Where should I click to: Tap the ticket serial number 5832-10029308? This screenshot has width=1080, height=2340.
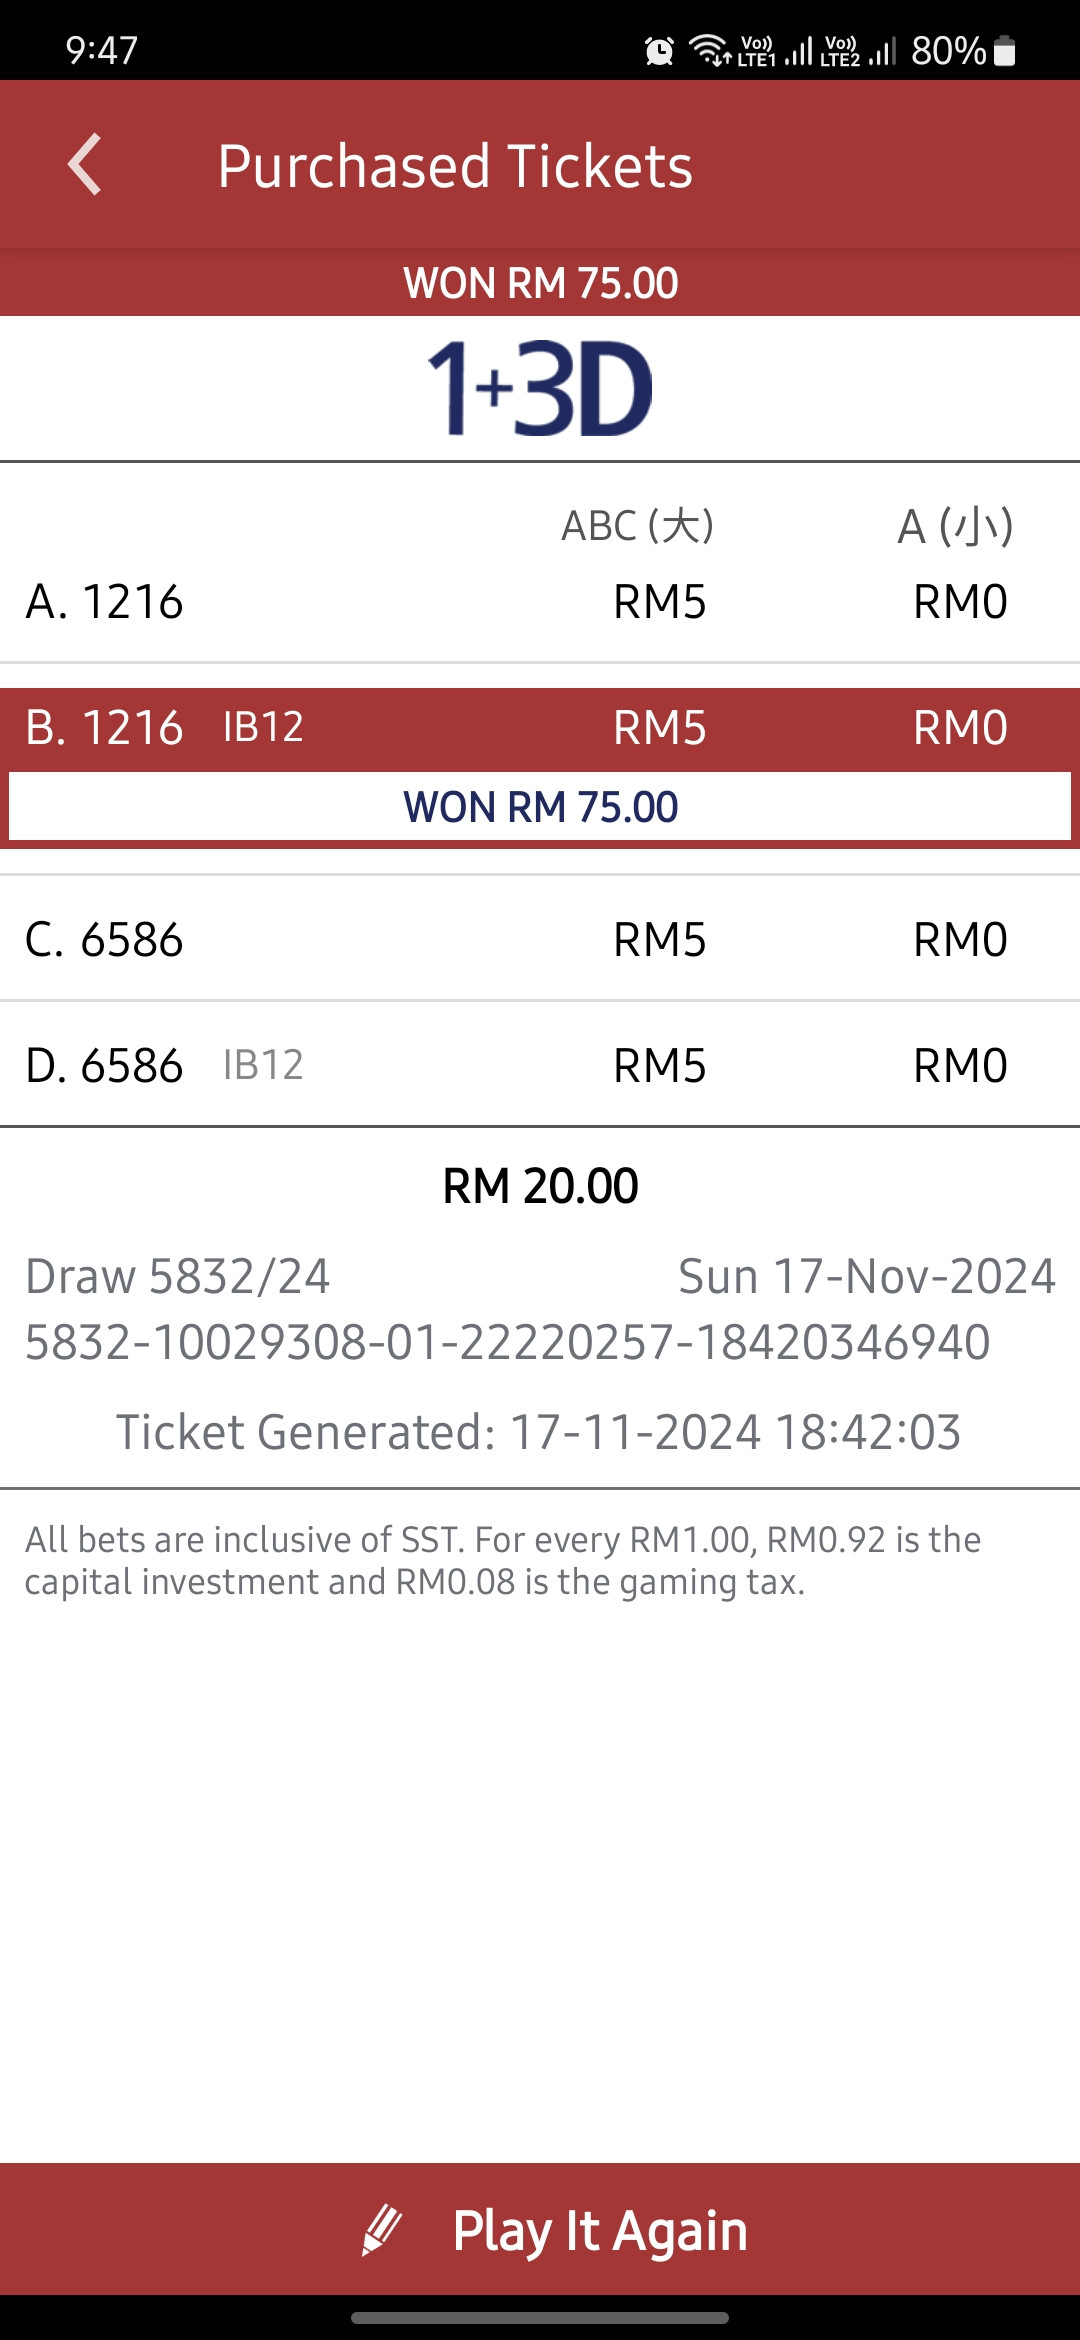(508, 1342)
